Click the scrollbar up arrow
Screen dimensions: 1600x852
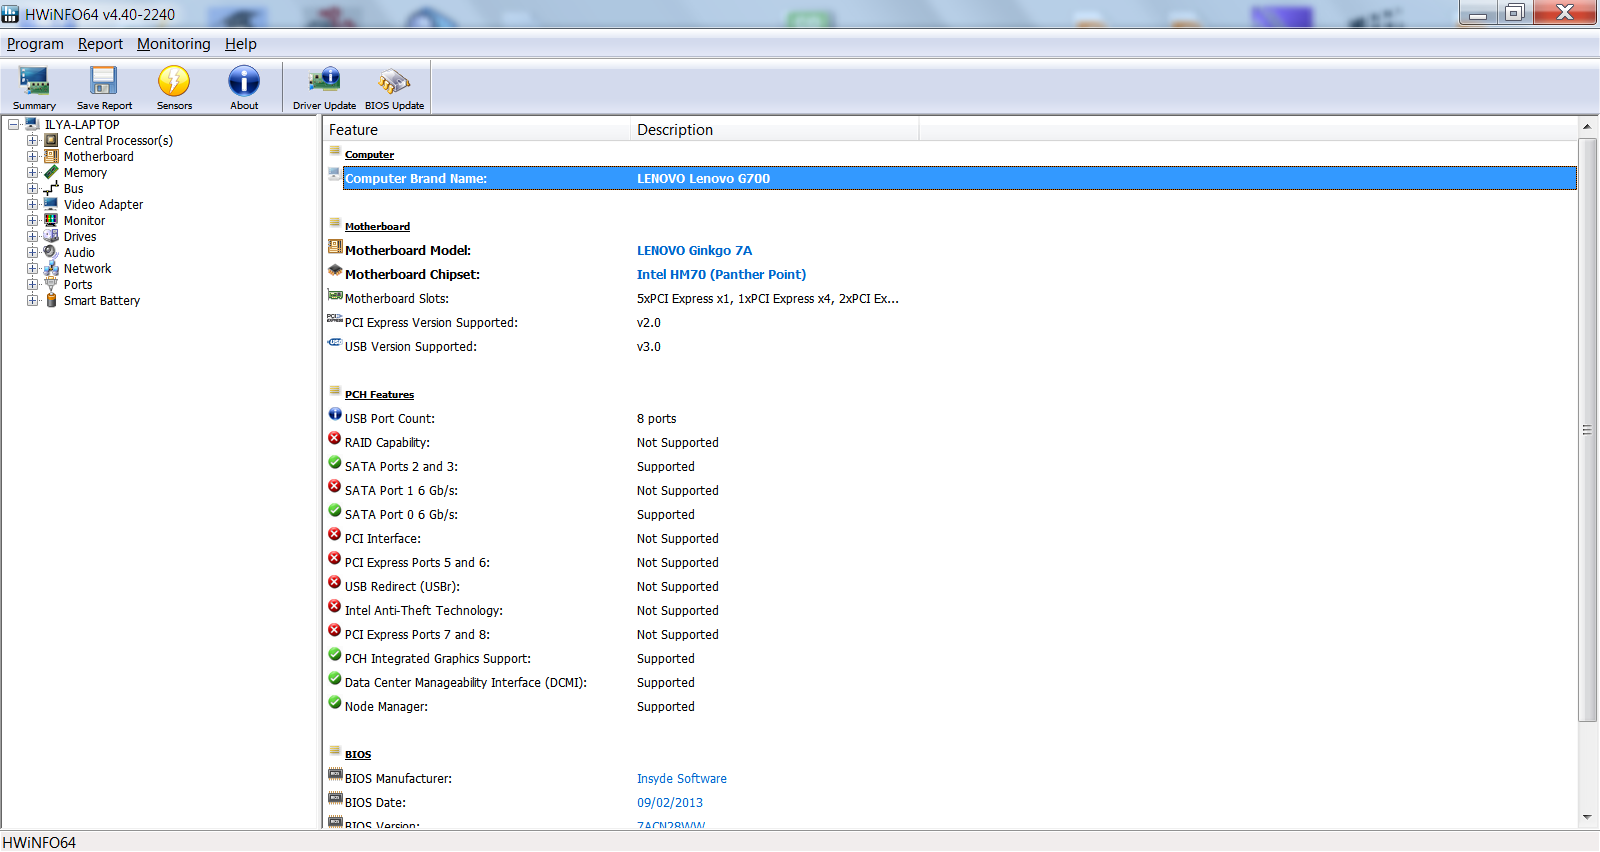(1587, 127)
